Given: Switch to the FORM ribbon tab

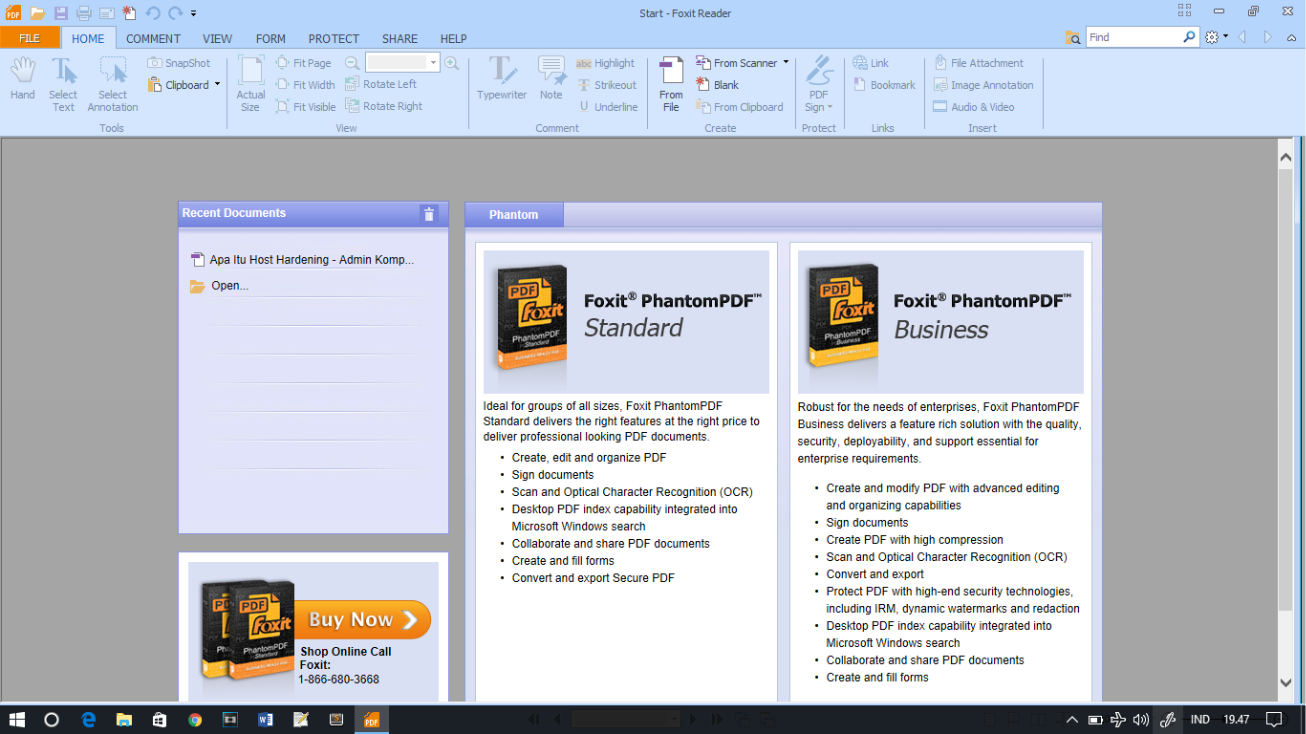Looking at the screenshot, I should coord(270,38).
